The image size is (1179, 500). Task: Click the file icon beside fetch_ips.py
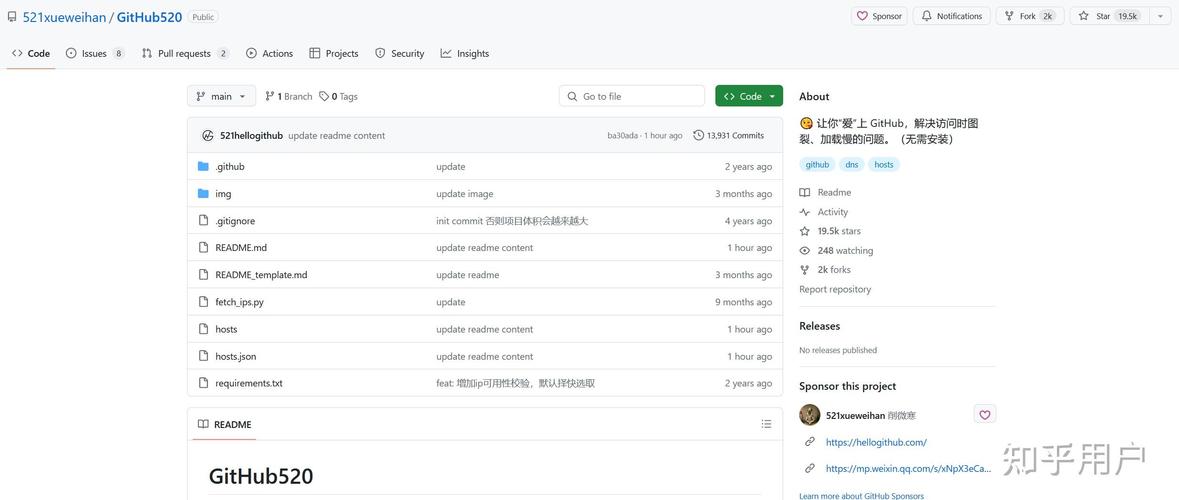(203, 302)
